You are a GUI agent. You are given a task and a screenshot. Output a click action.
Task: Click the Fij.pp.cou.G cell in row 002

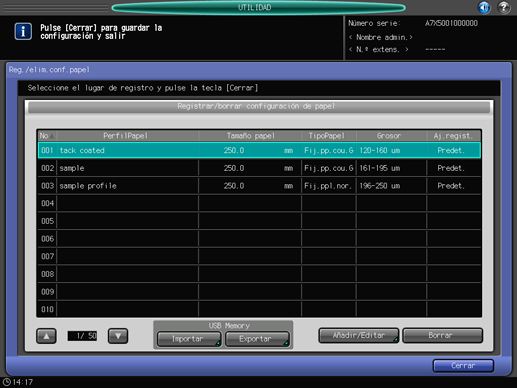[329, 168]
